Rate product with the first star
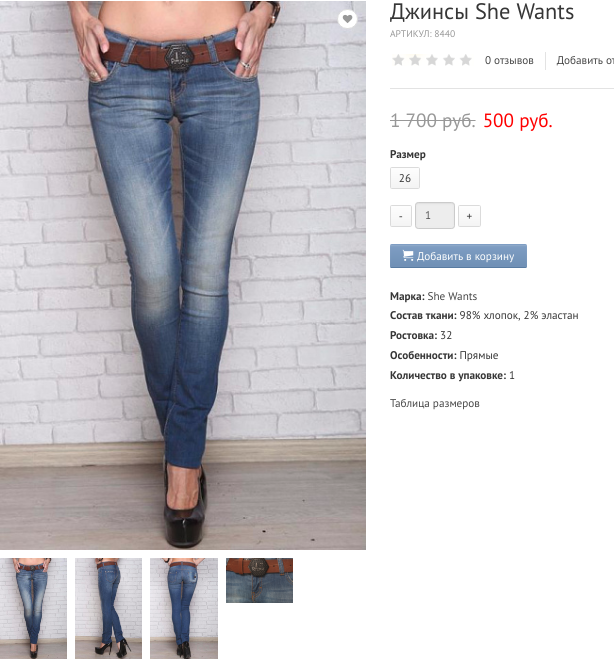Viewport: 614px width, 665px height. click(398, 60)
